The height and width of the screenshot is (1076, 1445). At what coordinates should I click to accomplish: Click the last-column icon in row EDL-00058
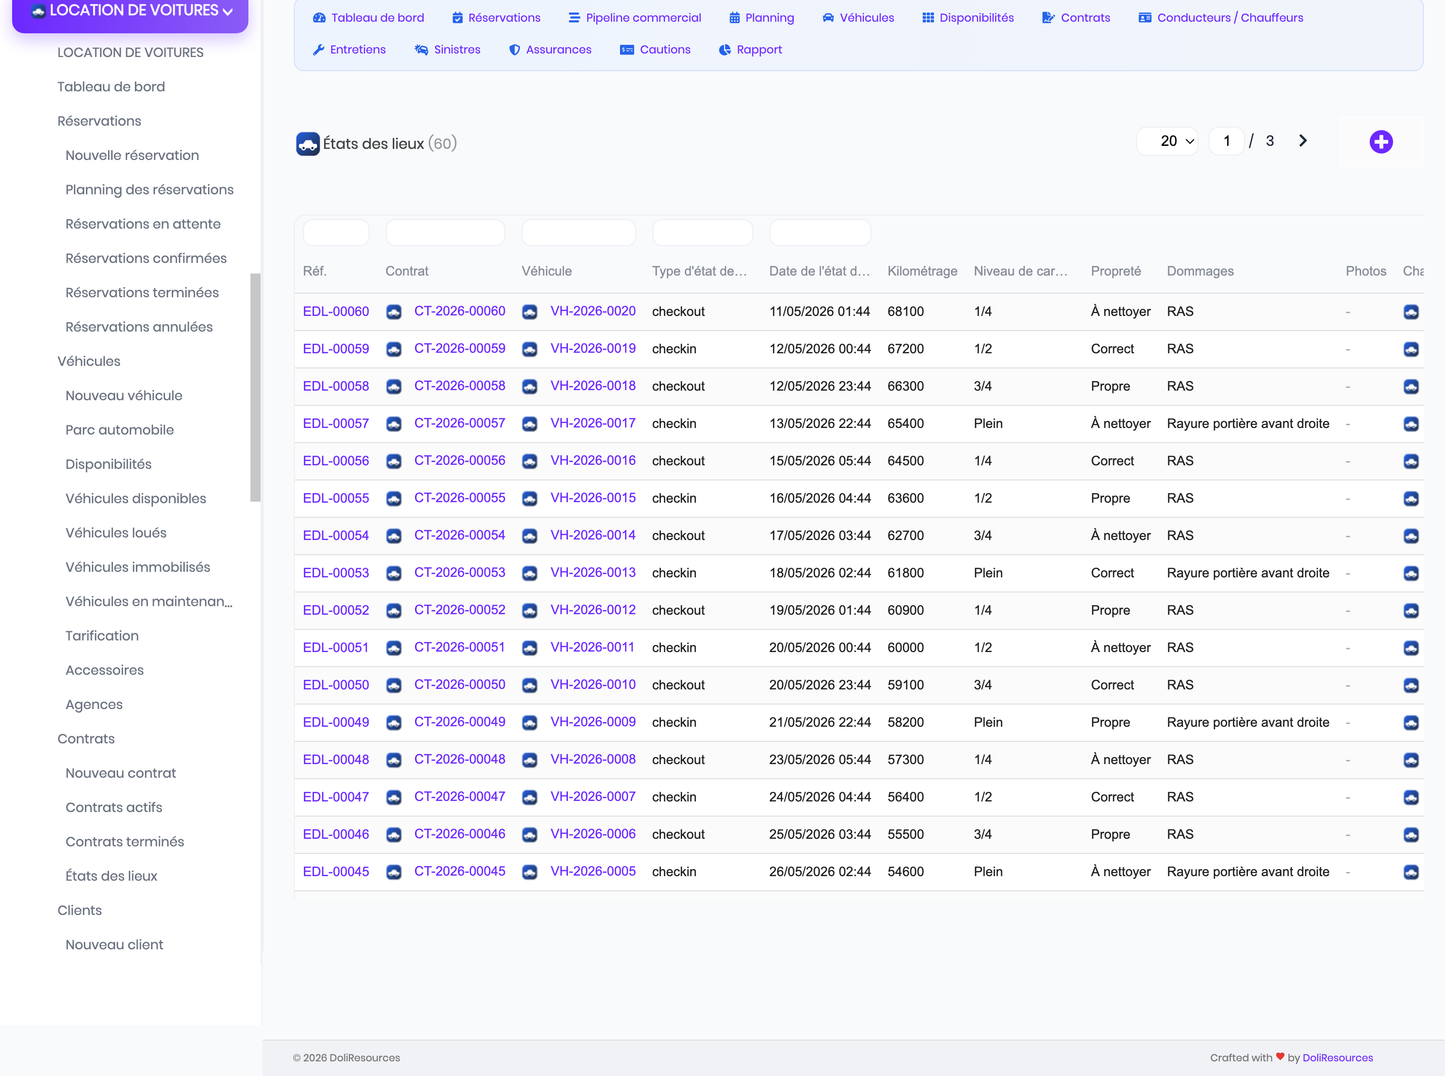(x=1411, y=386)
